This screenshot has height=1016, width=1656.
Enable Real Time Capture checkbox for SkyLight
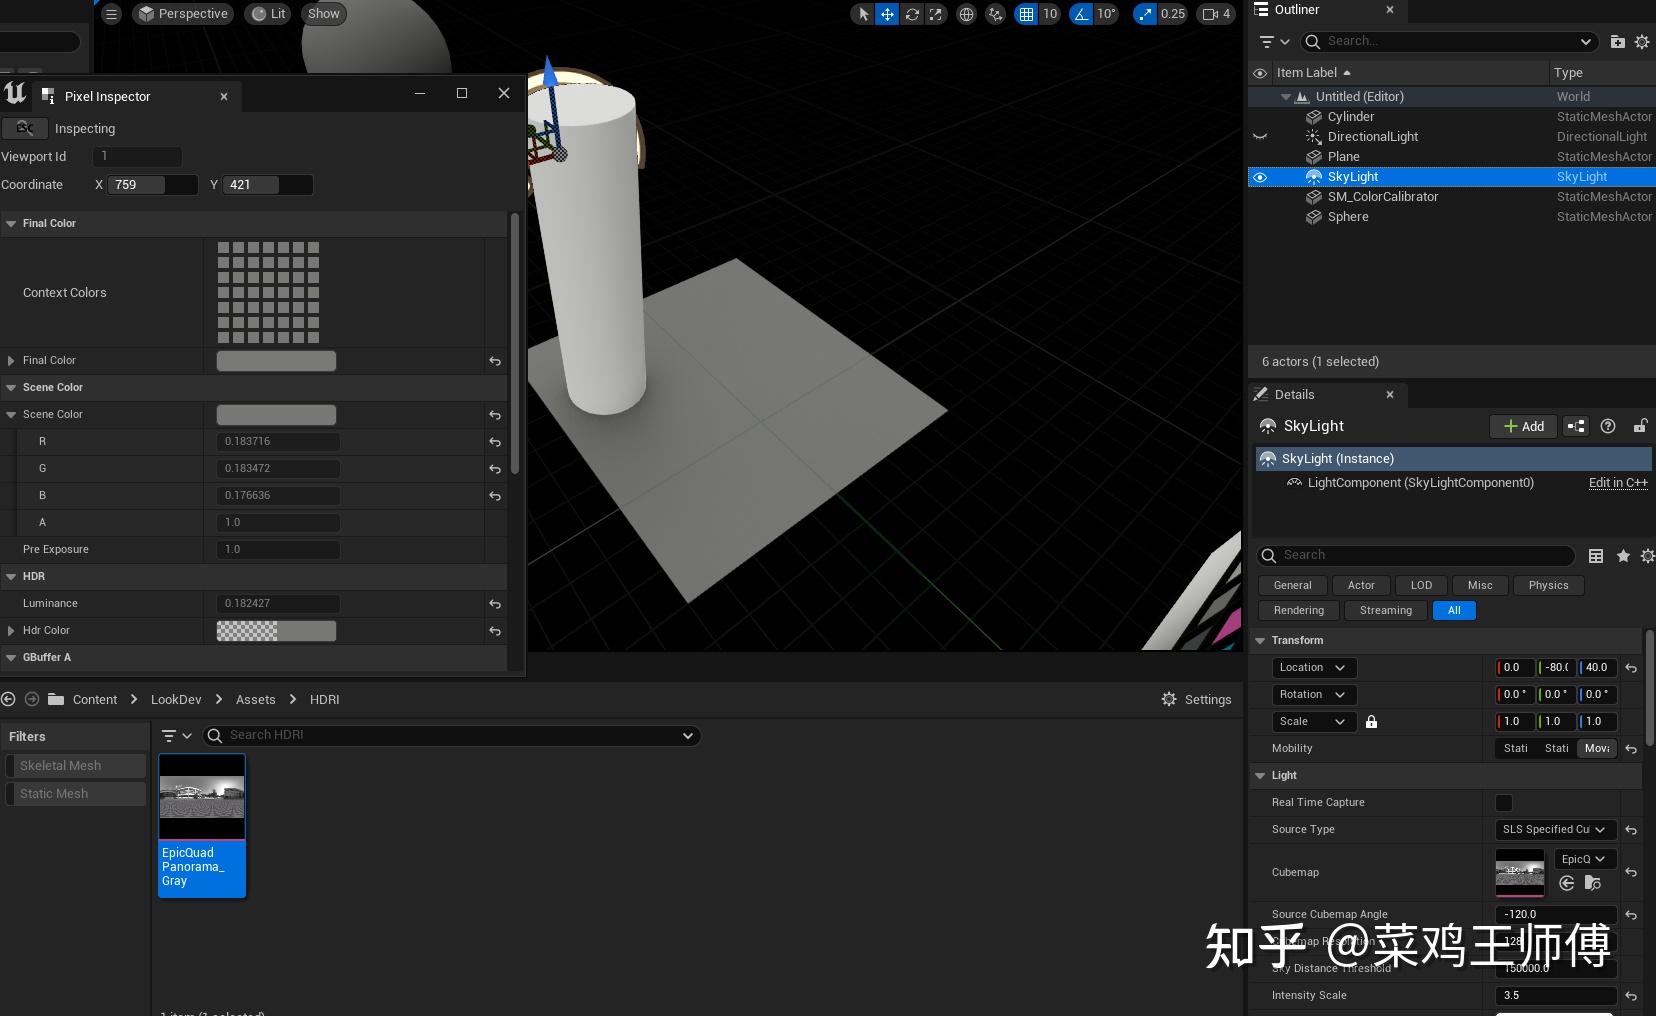click(1504, 803)
